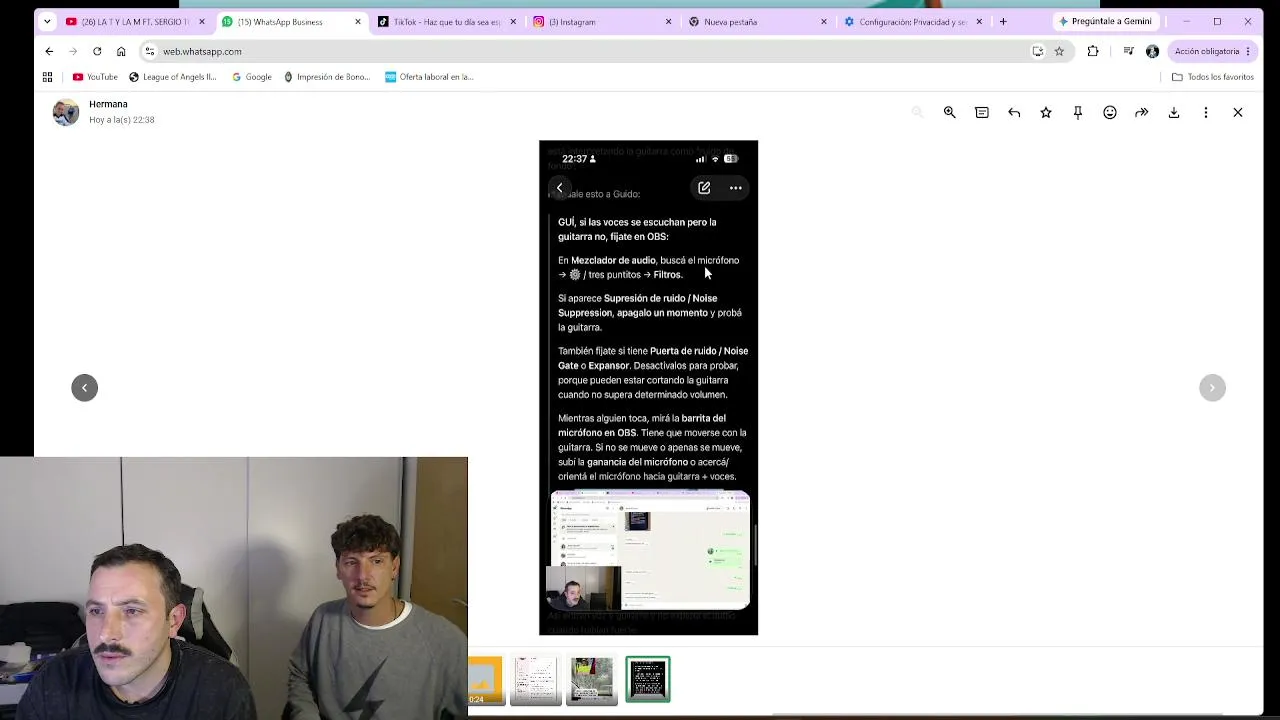Switch to the Configuración Privacidad tab
Image resolution: width=1280 pixels, height=720 pixels.
tap(912, 22)
